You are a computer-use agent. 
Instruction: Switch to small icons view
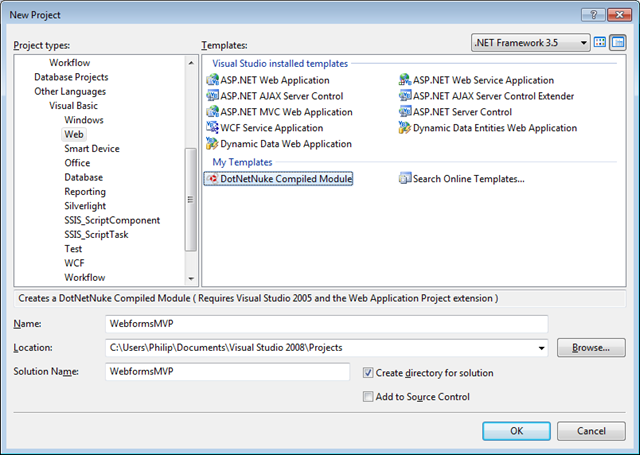[618, 42]
